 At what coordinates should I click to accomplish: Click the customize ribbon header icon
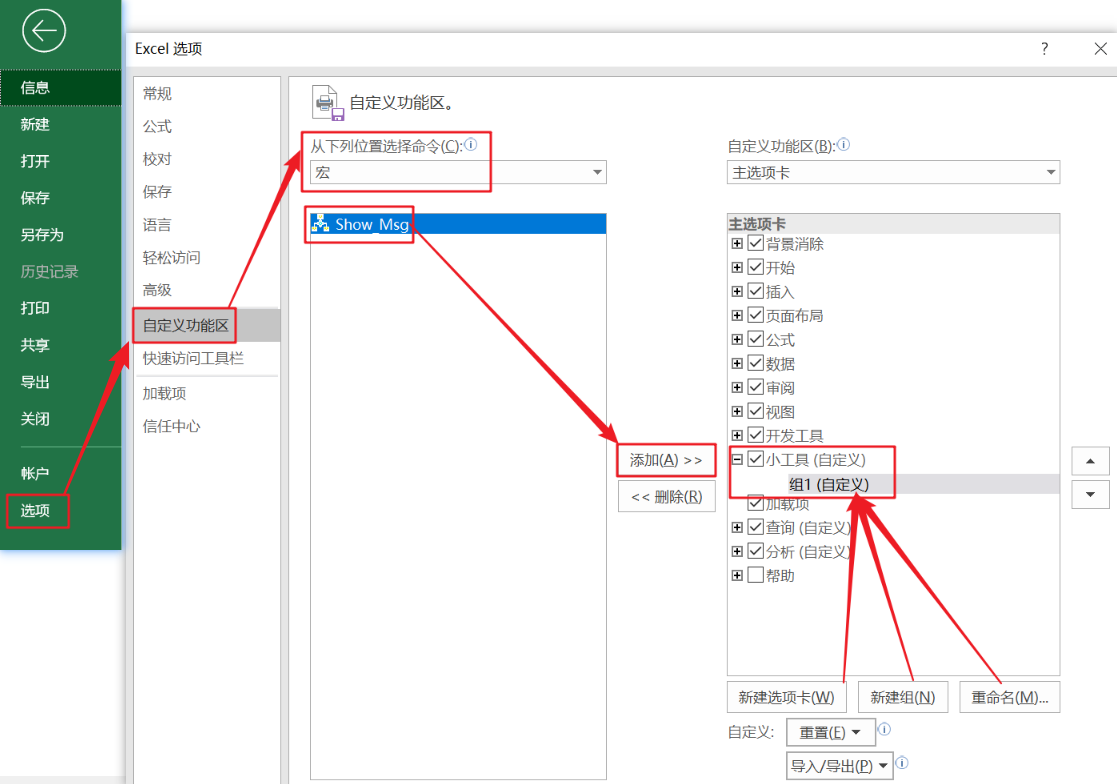328,103
